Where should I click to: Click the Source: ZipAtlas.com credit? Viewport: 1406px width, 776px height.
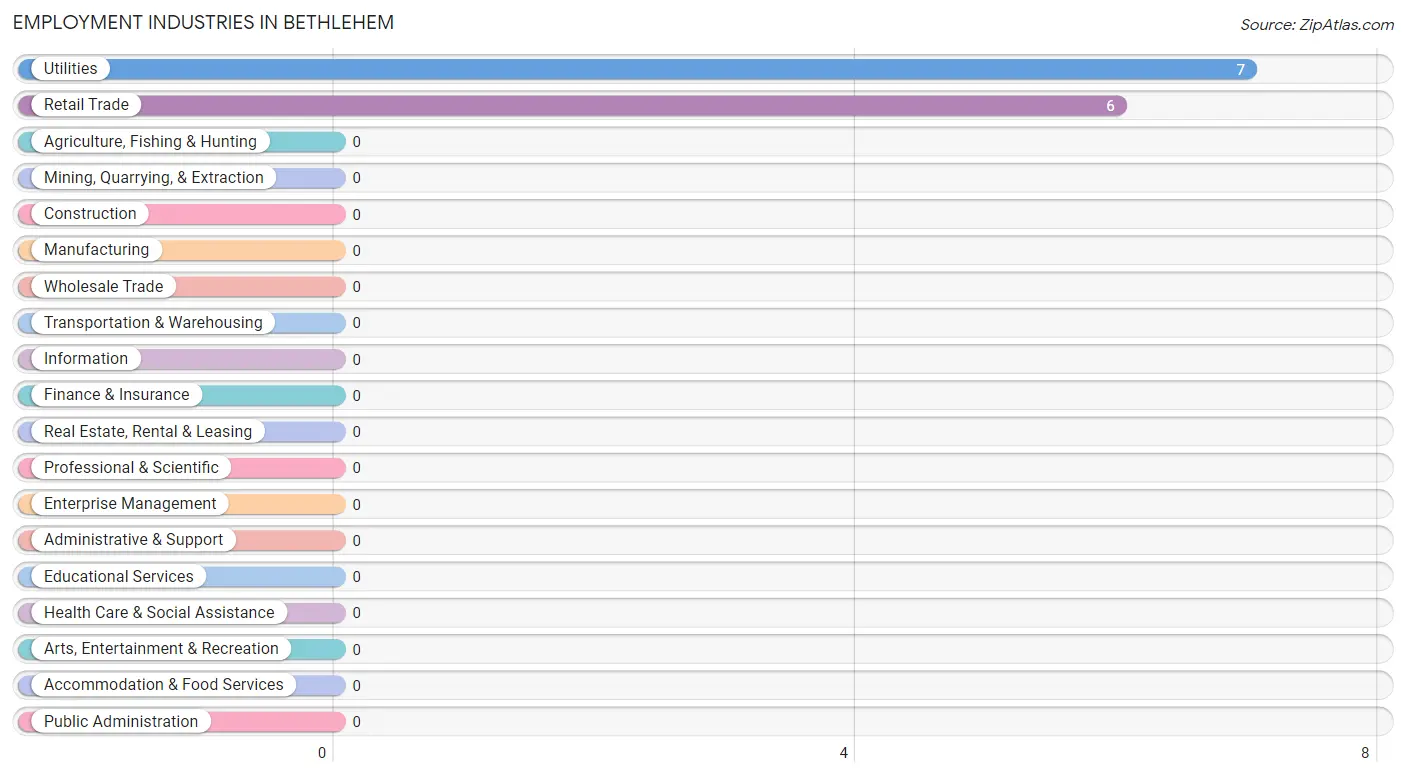pos(1317,25)
